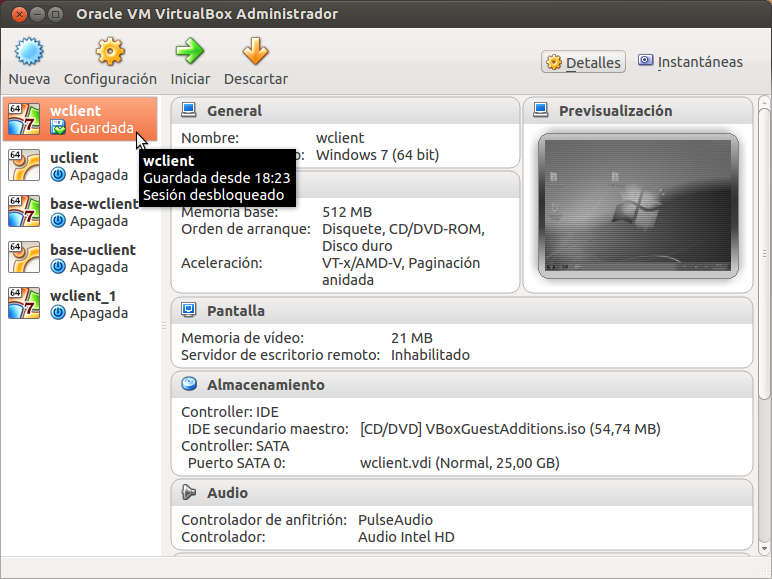Screen dimensions: 772x579
Task: Select the uclient machine name
Action: (x=74, y=158)
